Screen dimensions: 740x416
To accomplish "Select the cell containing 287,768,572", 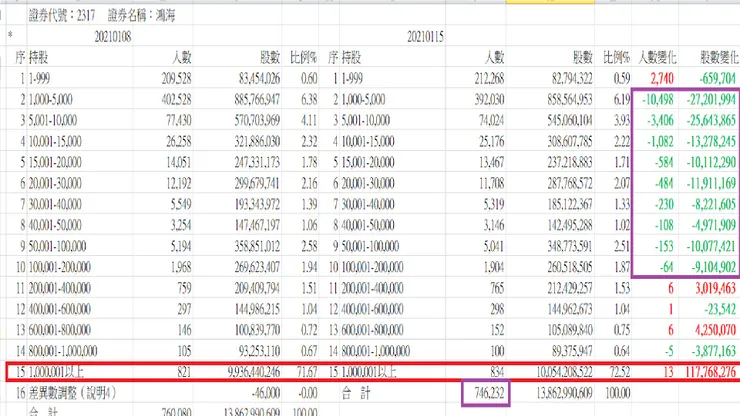I will (x=570, y=183).
